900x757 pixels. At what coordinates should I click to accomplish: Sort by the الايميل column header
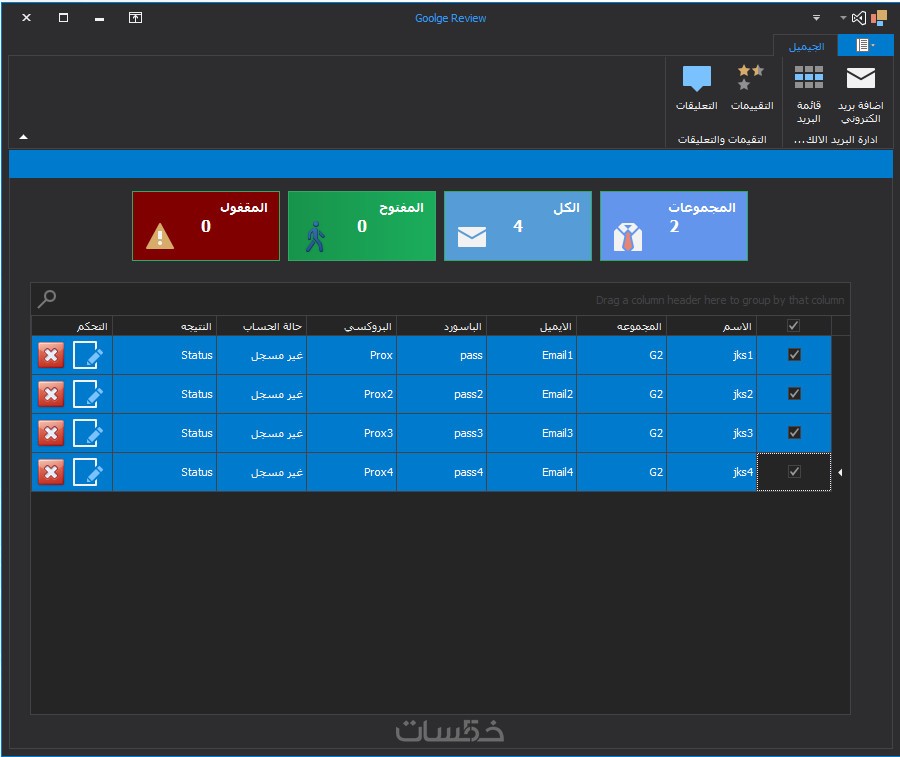click(x=532, y=326)
